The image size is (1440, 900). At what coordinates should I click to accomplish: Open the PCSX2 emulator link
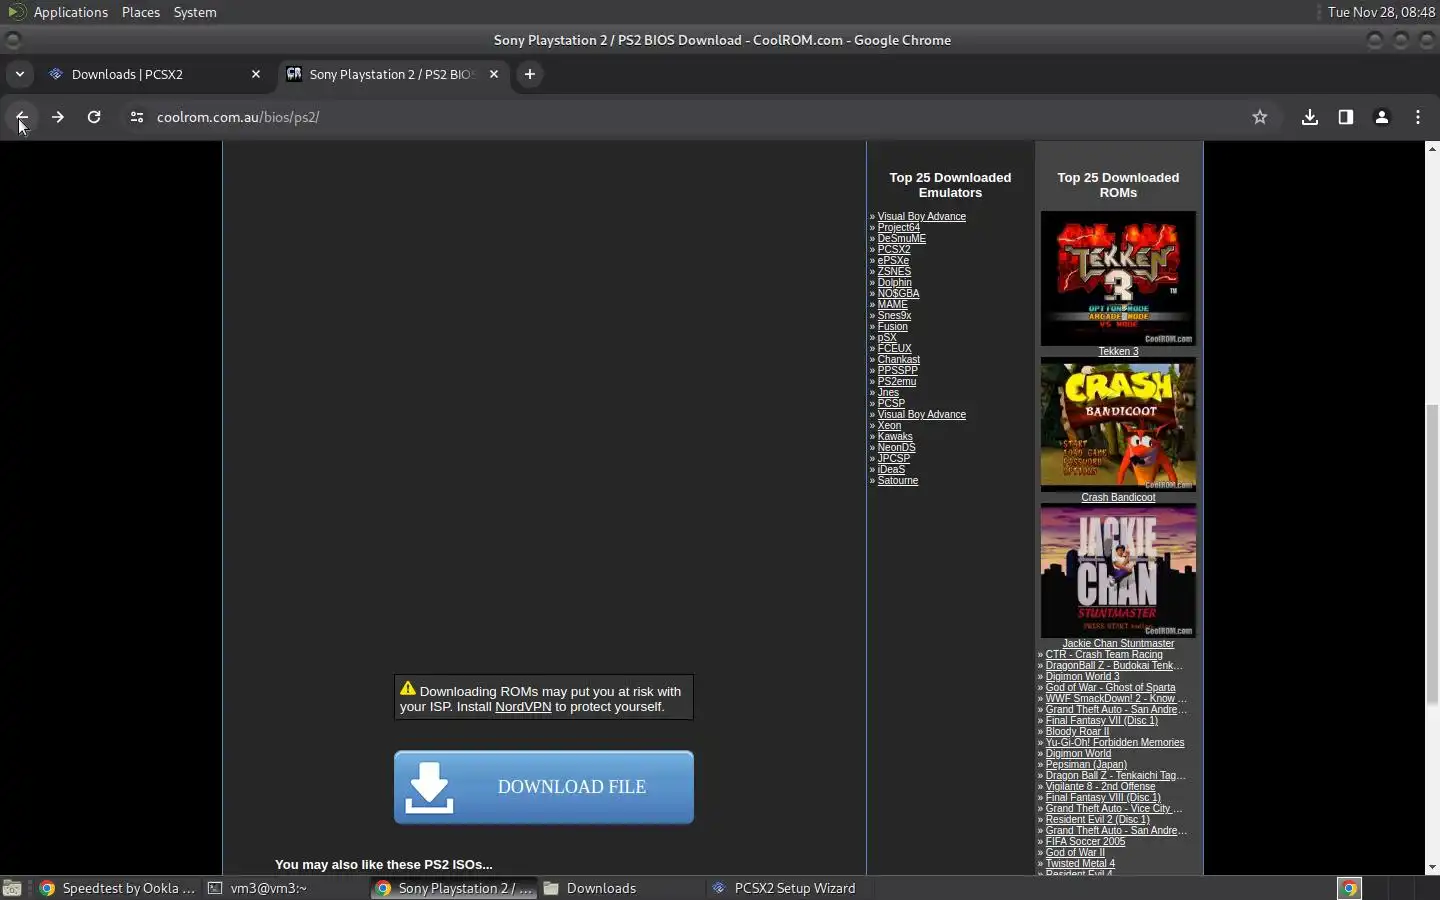point(894,249)
